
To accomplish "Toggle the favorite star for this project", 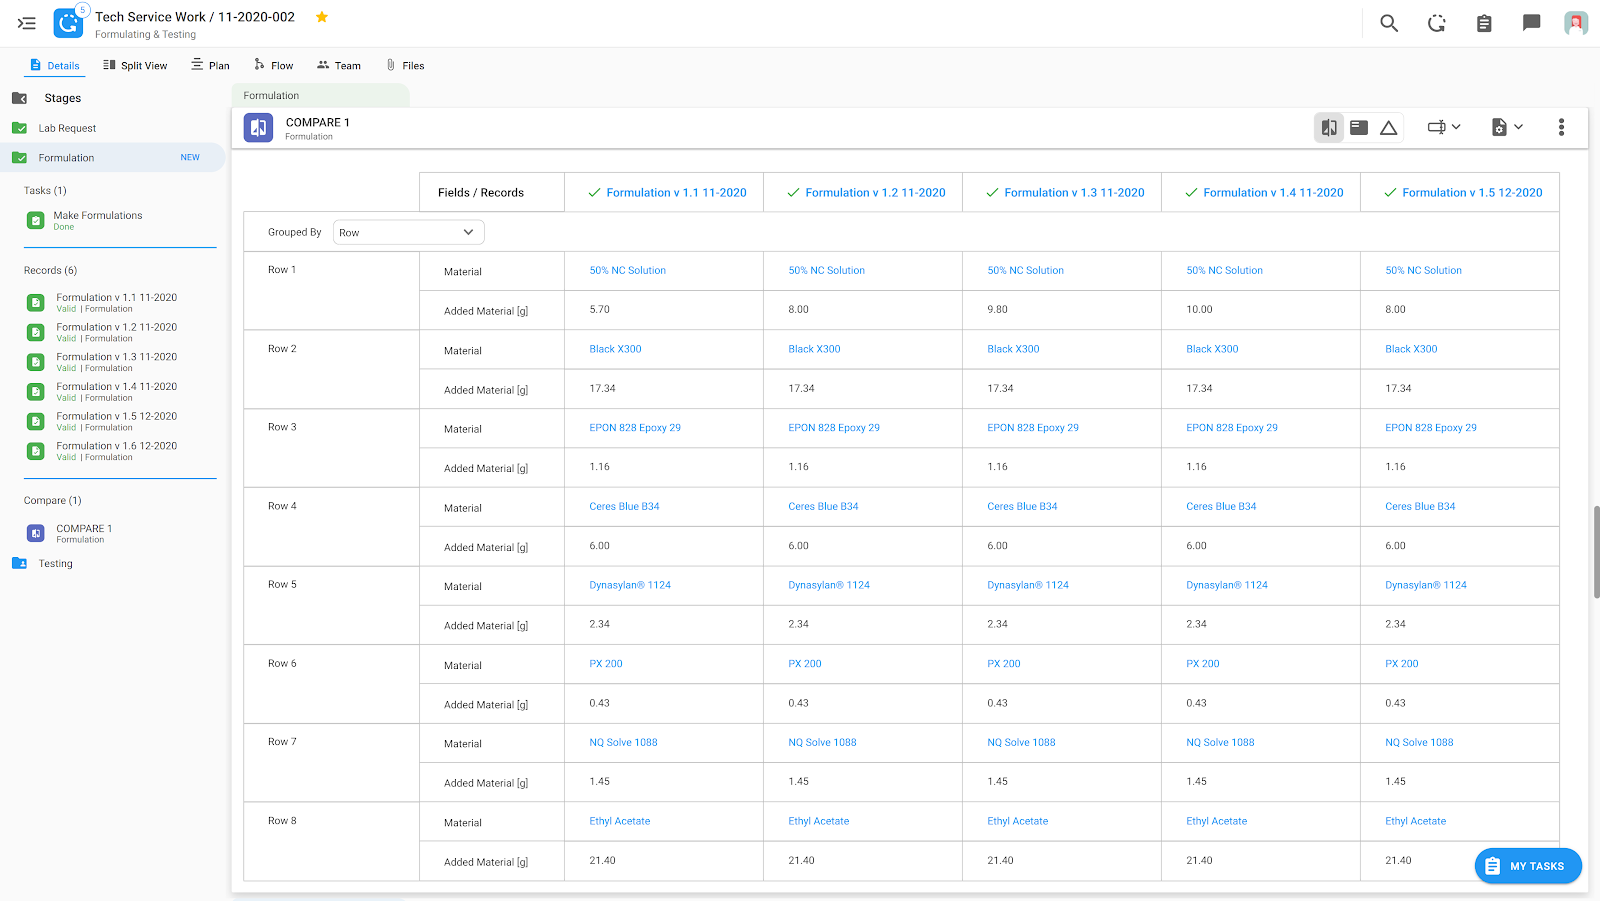I will (x=322, y=17).
